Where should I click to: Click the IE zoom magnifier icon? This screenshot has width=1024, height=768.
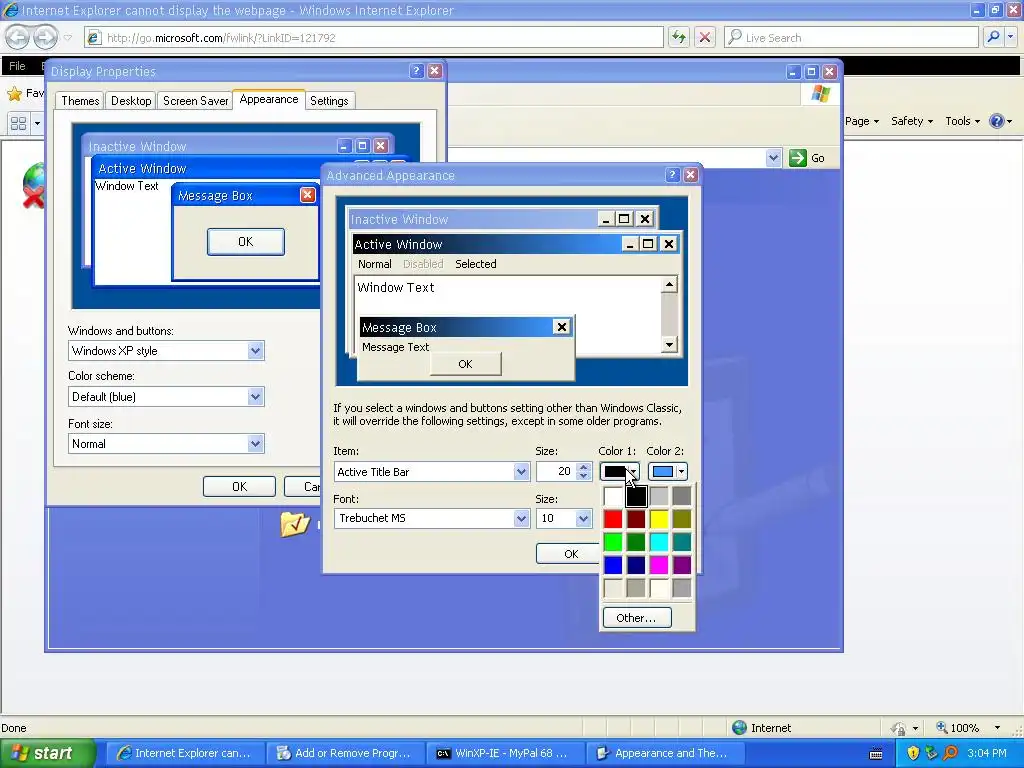point(942,727)
